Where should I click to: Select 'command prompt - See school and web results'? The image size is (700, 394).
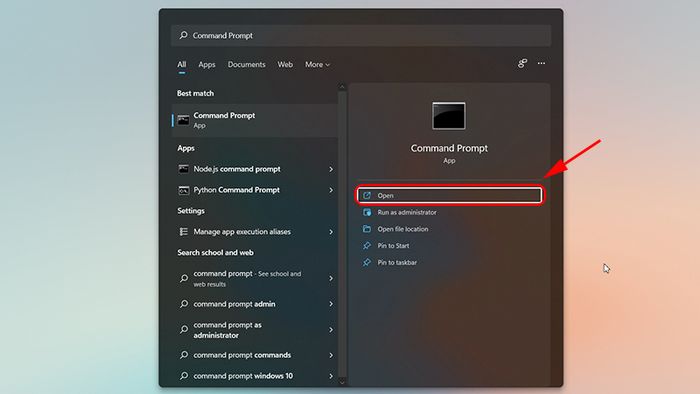point(254,278)
